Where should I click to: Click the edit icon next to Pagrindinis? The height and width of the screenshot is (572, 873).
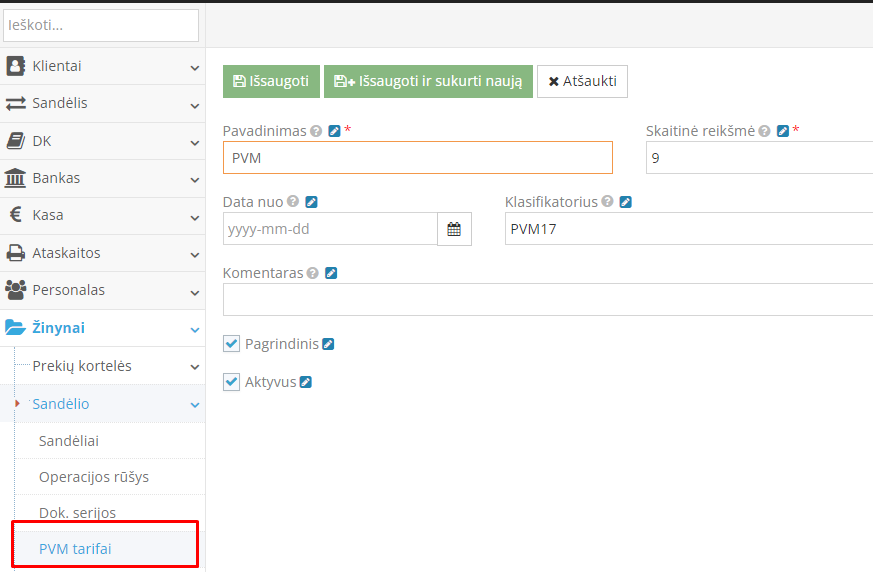coord(328,344)
